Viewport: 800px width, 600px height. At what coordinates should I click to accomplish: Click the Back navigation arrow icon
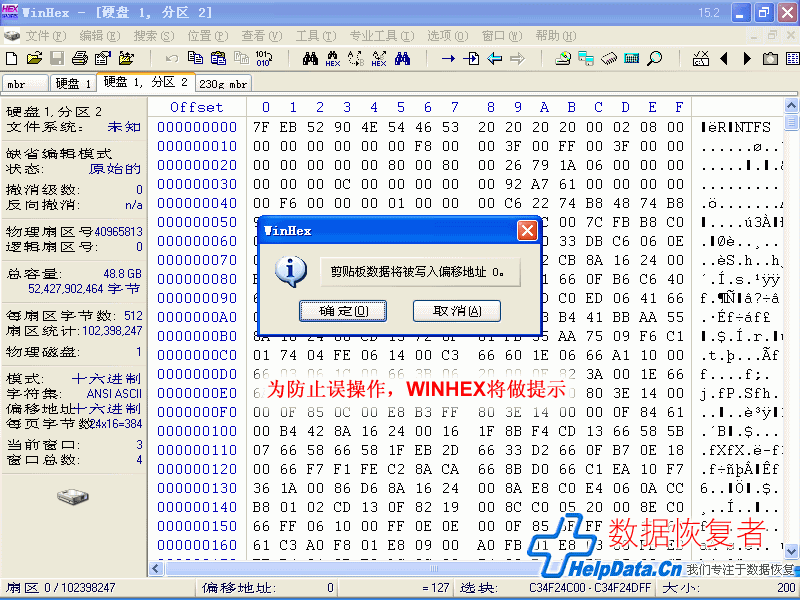coord(494,59)
